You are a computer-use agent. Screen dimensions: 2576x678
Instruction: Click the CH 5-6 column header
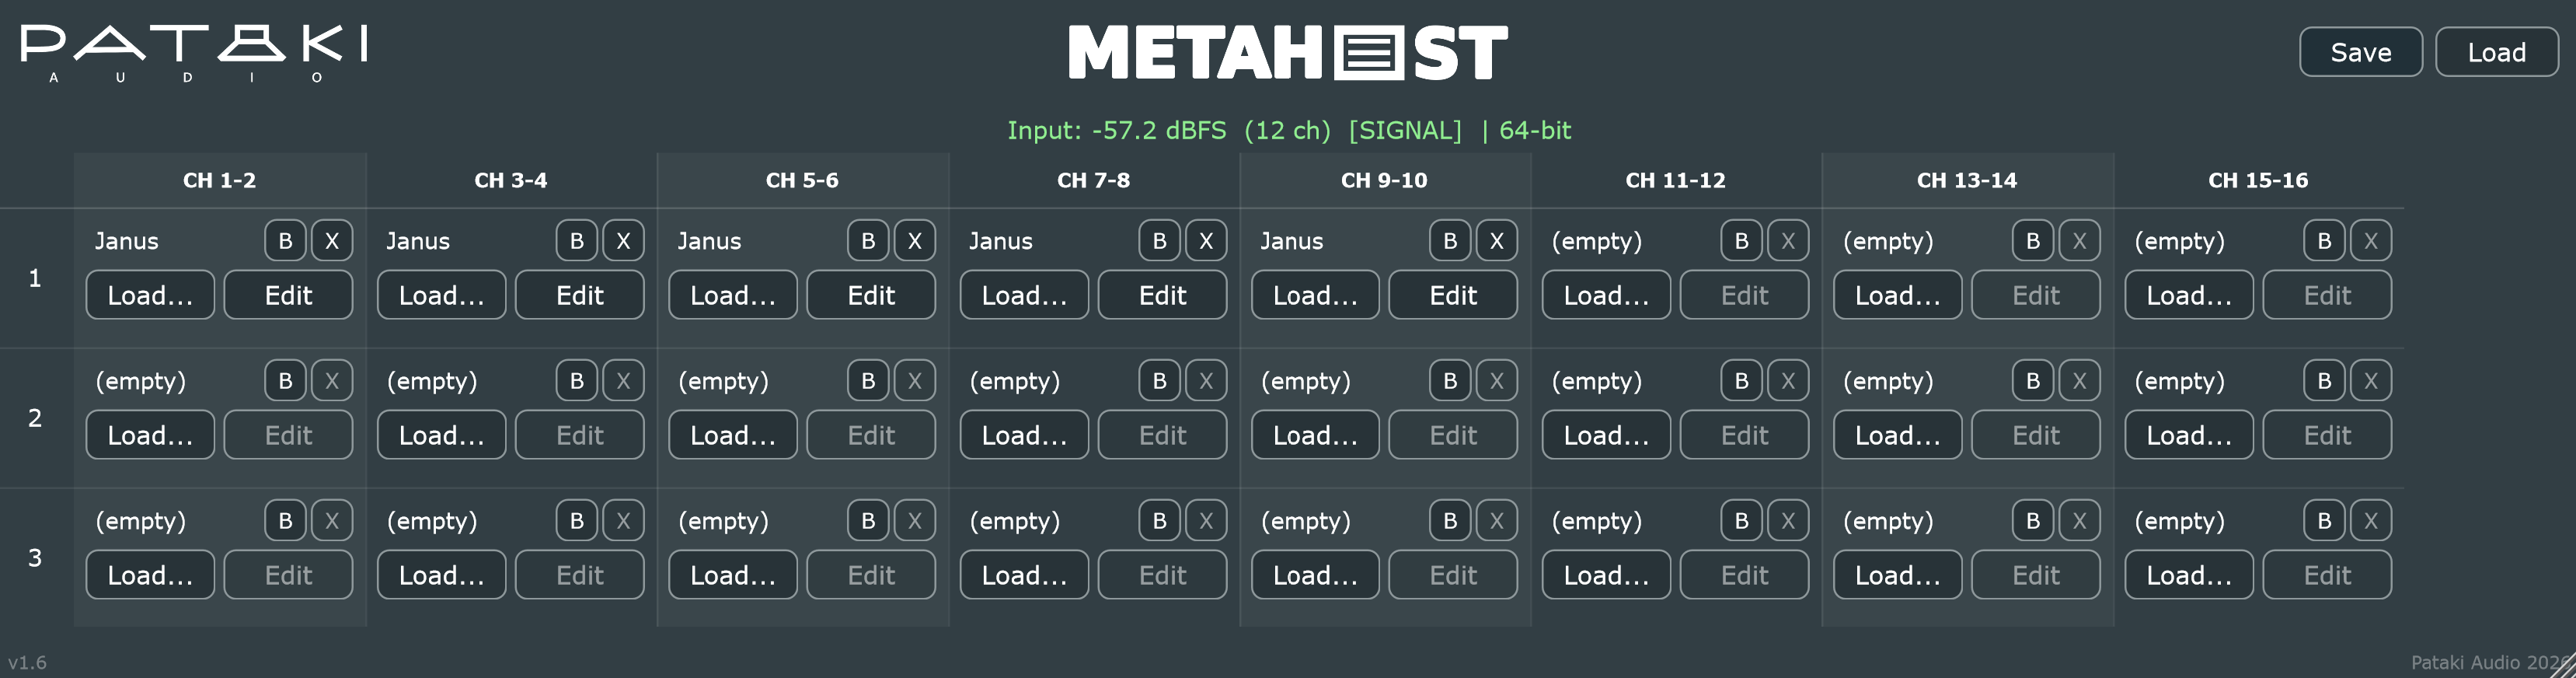(x=802, y=180)
